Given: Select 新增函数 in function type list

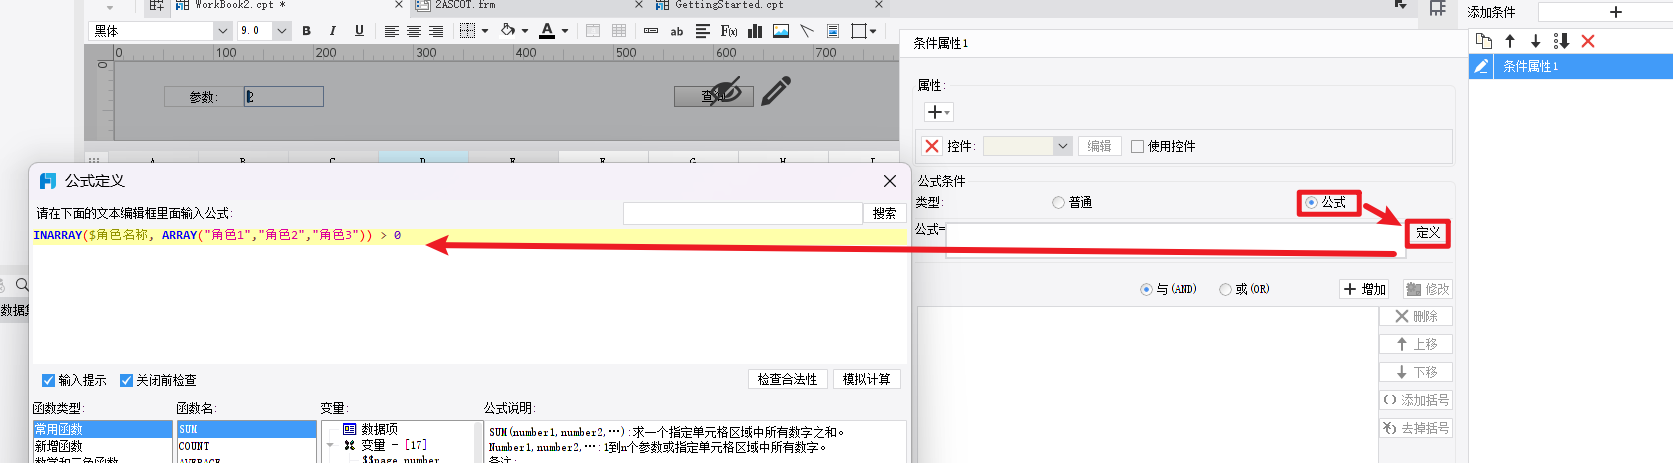Looking at the screenshot, I should tap(102, 446).
